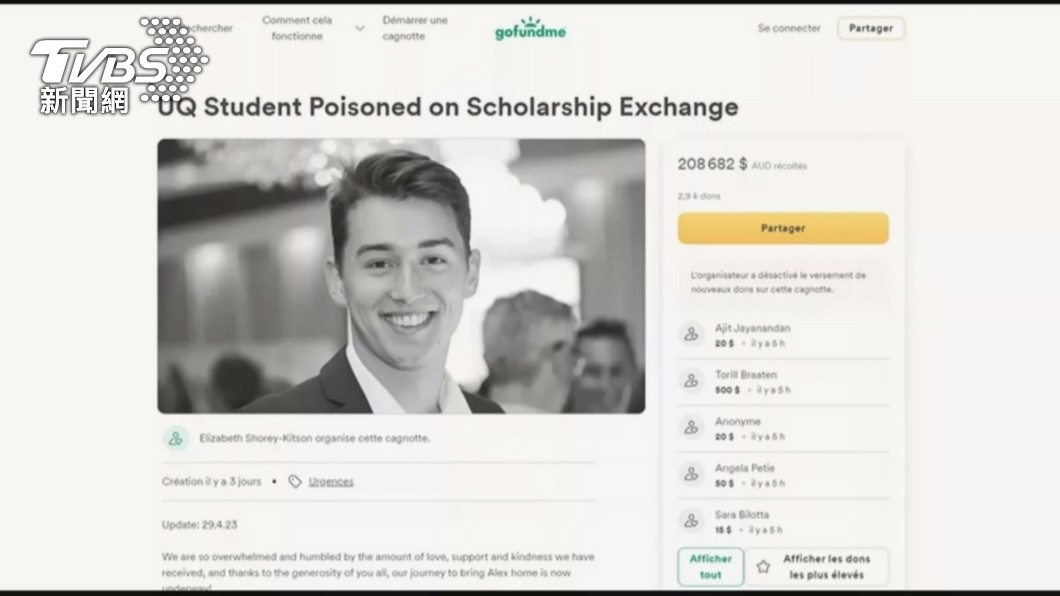Click Torill Braaten's donor avatar icon

(x=691, y=380)
